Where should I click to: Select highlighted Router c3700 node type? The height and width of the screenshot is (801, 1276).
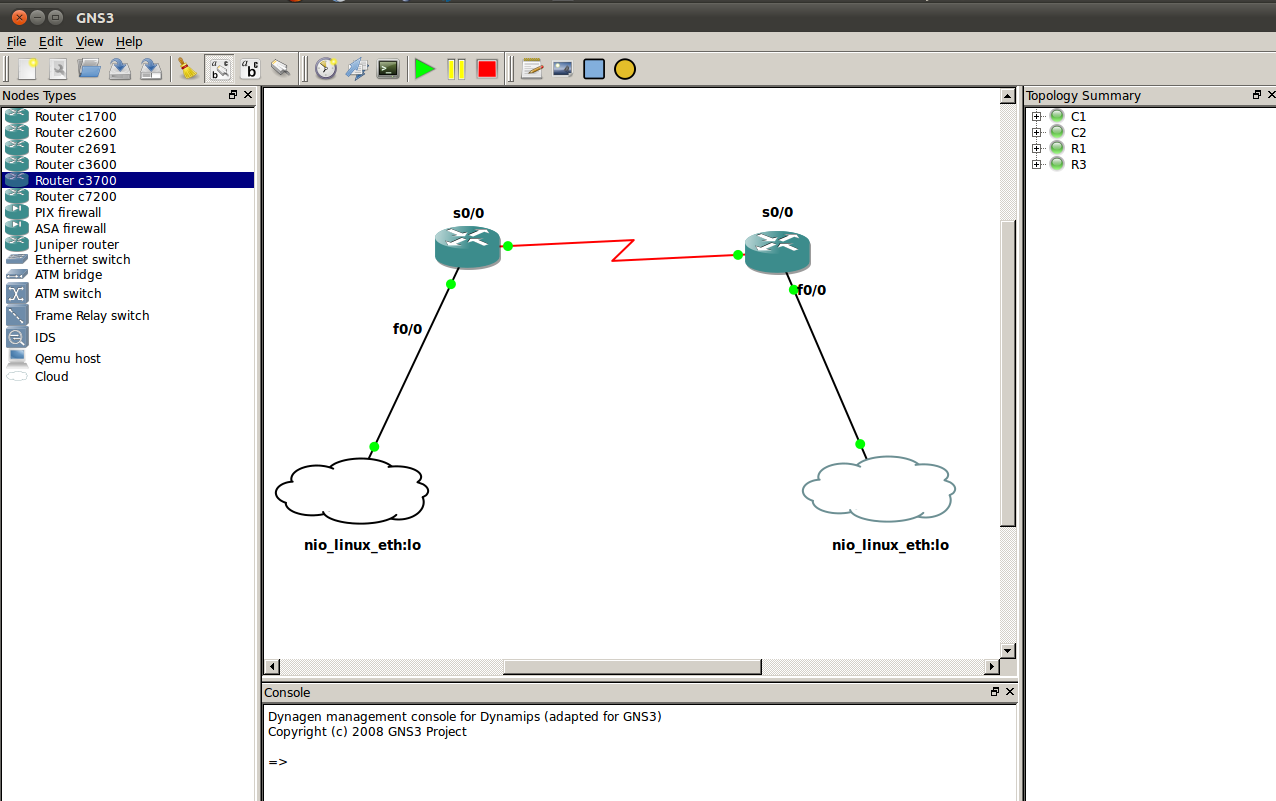point(128,180)
